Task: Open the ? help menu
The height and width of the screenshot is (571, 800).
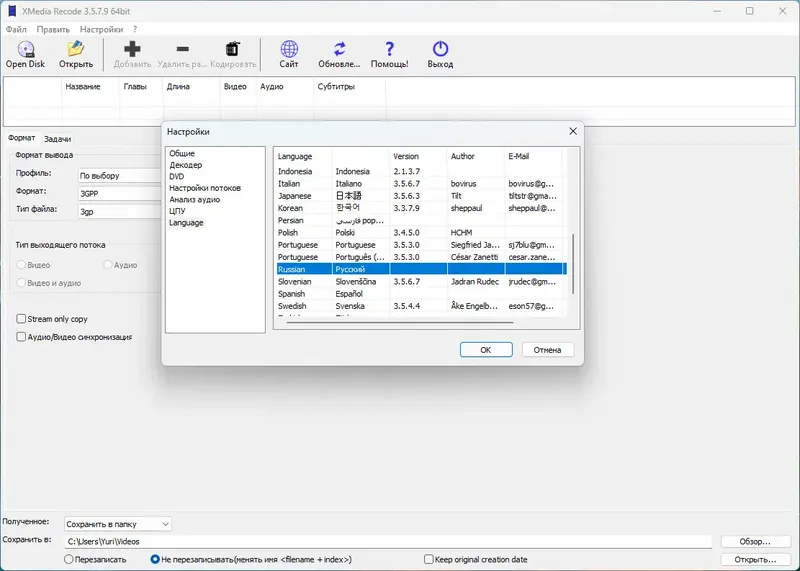Action: [135, 30]
